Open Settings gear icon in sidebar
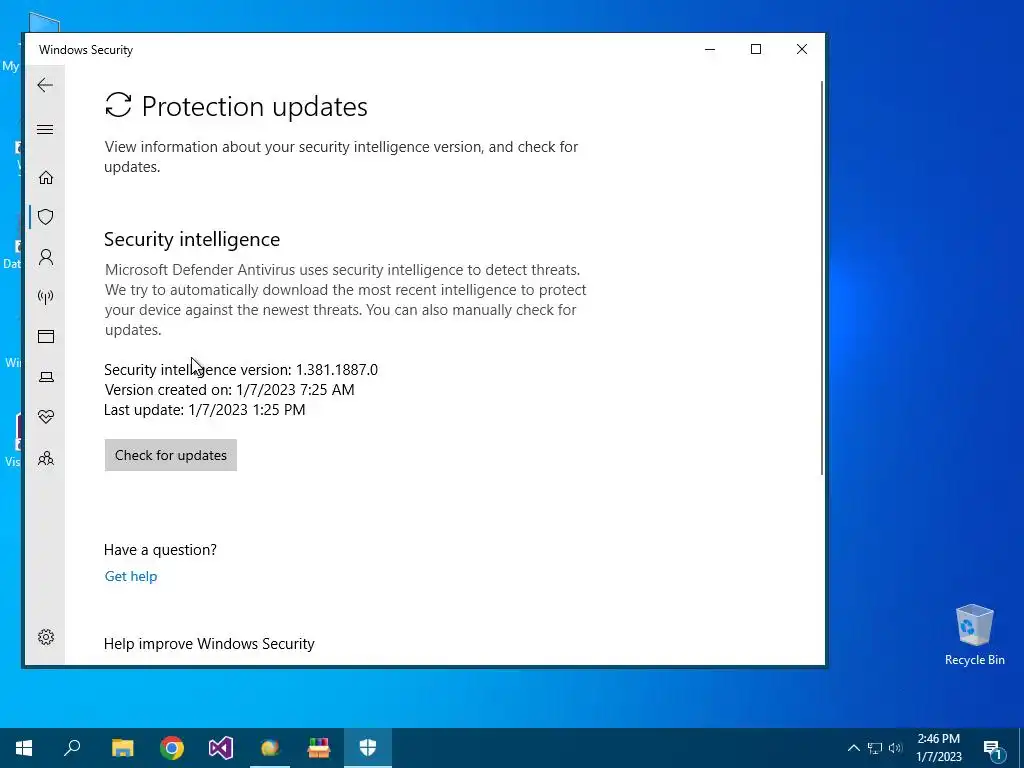The width and height of the screenshot is (1024, 768). point(46,637)
